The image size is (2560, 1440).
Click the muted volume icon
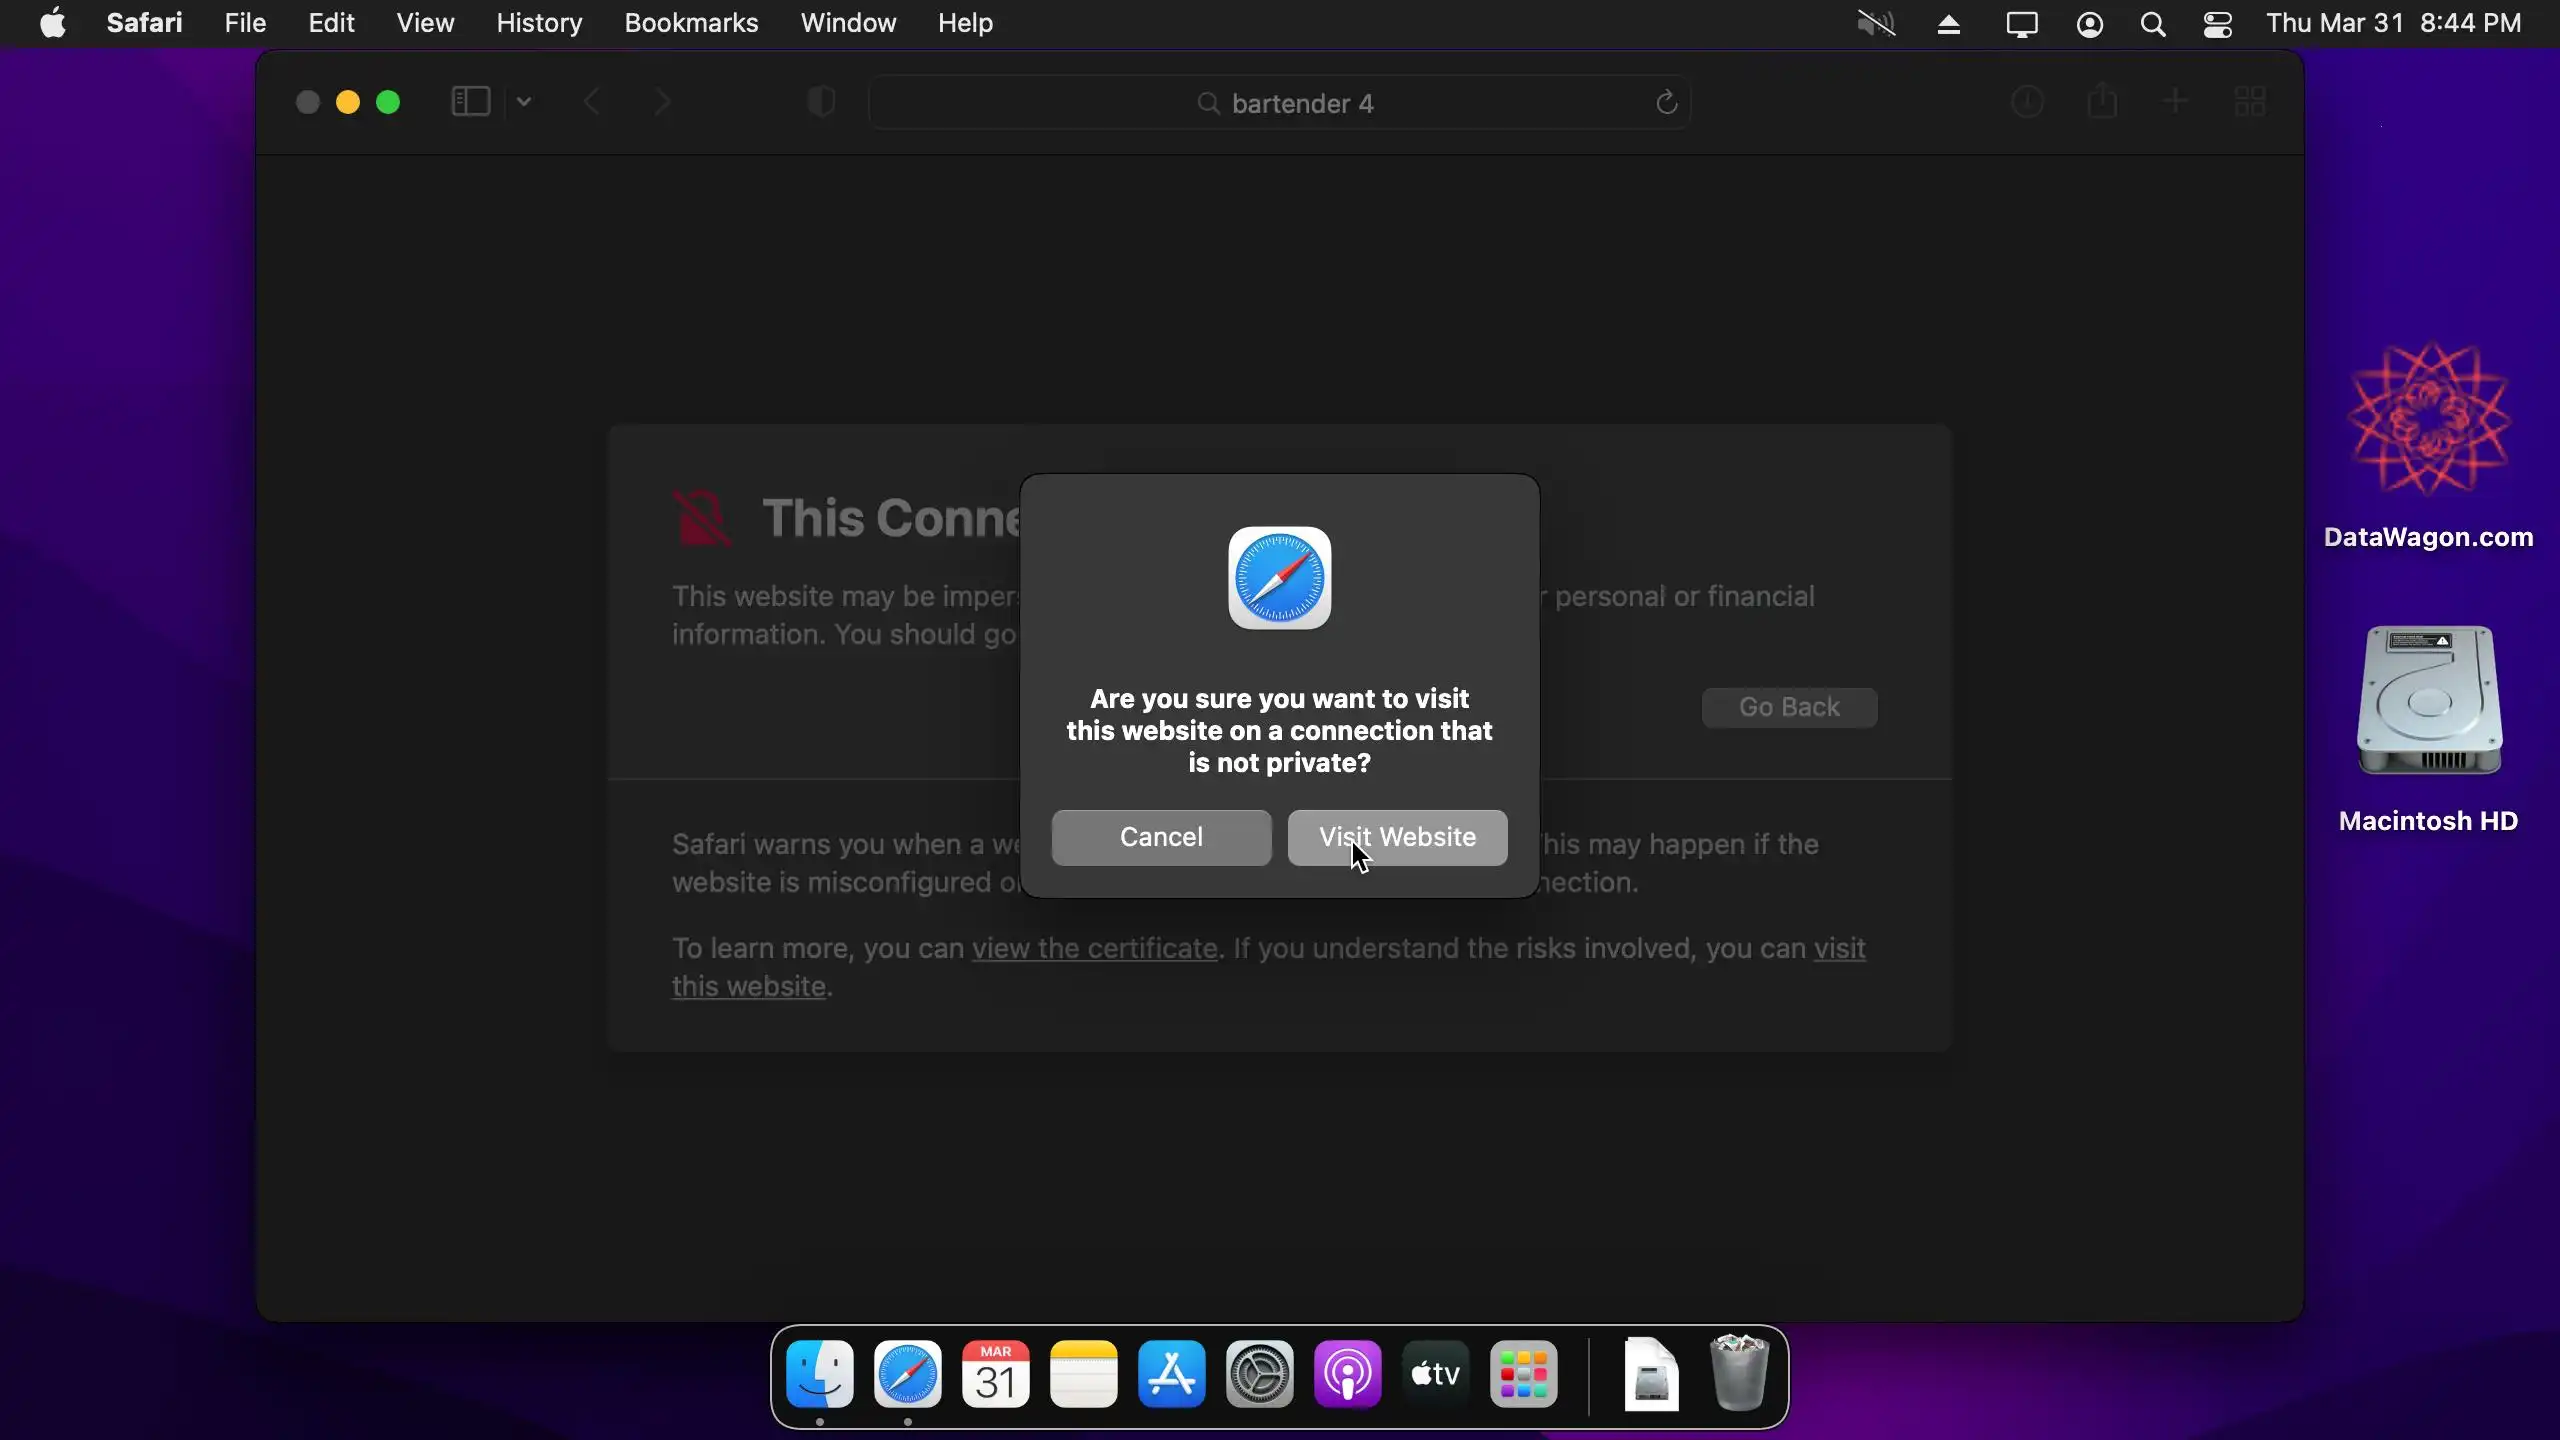point(1876,24)
